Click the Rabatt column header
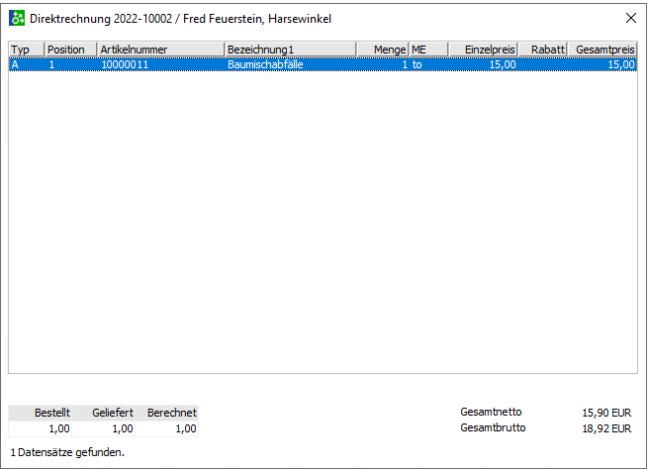 pyautogui.click(x=543, y=50)
